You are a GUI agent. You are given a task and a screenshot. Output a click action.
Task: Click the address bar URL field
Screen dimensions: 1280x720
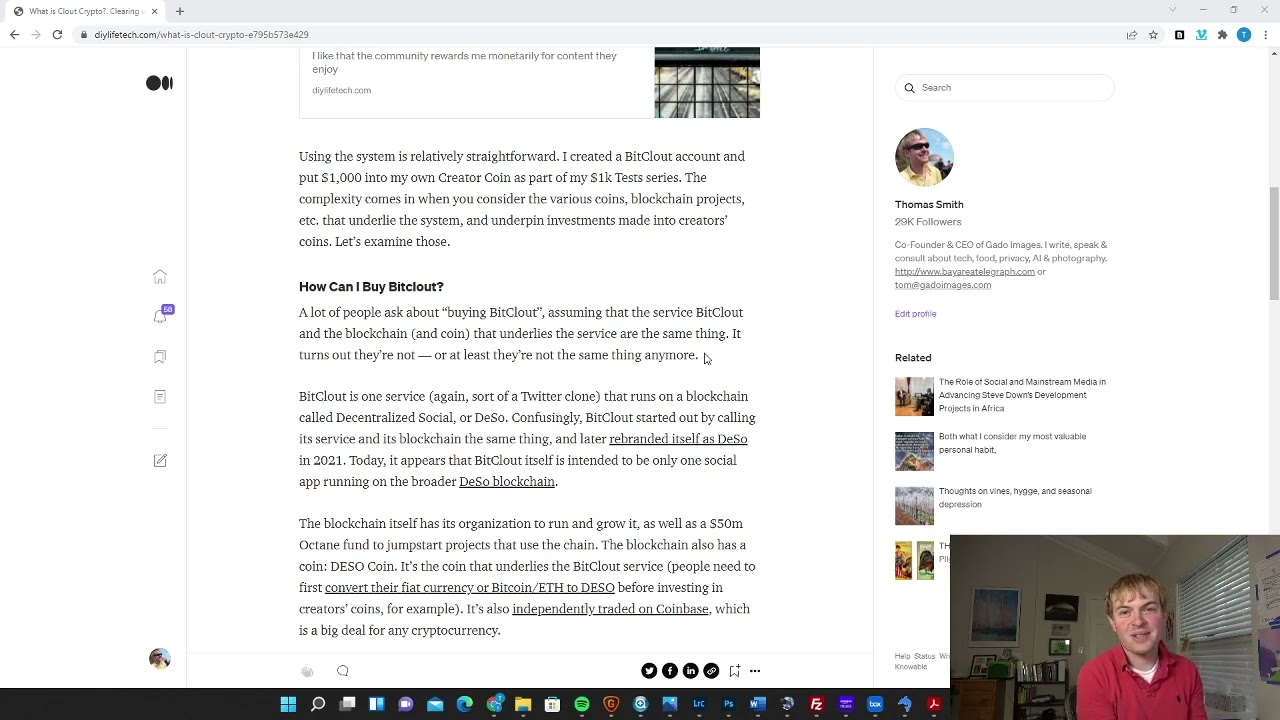[x=600, y=35]
